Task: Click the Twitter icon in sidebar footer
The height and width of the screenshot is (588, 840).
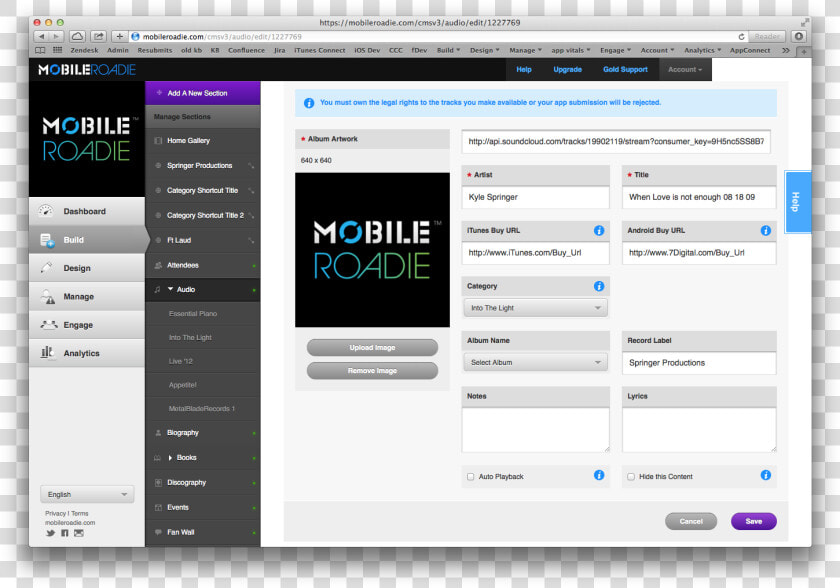Action: coord(50,533)
